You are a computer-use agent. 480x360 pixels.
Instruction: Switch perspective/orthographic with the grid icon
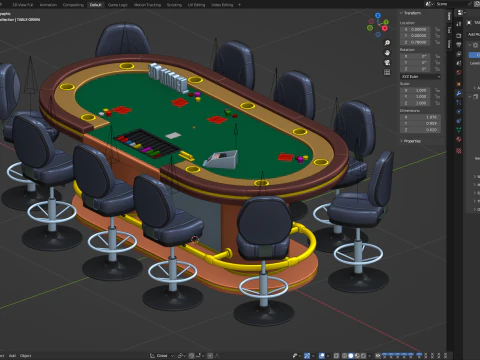coord(387,72)
